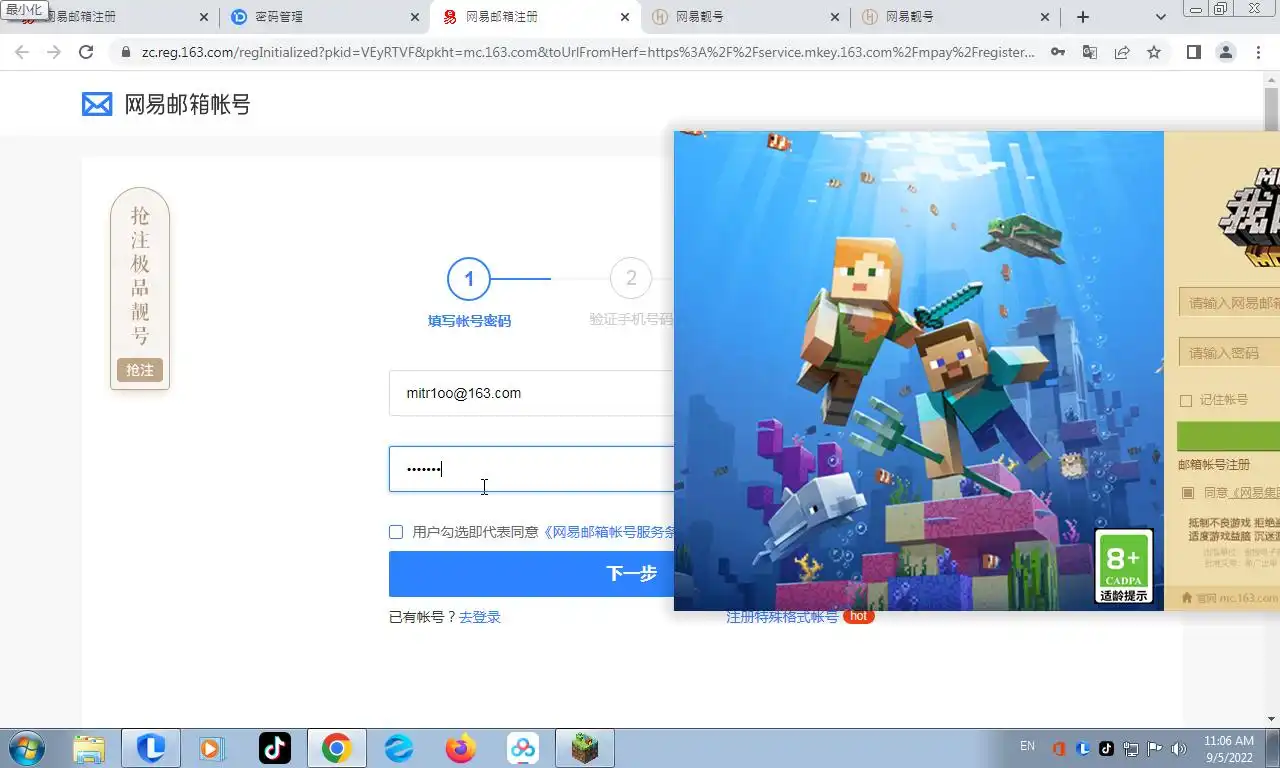Open the cloud drive taskbar icon
The height and width of the screenshot is (768, 1280).
pos(523,748)
